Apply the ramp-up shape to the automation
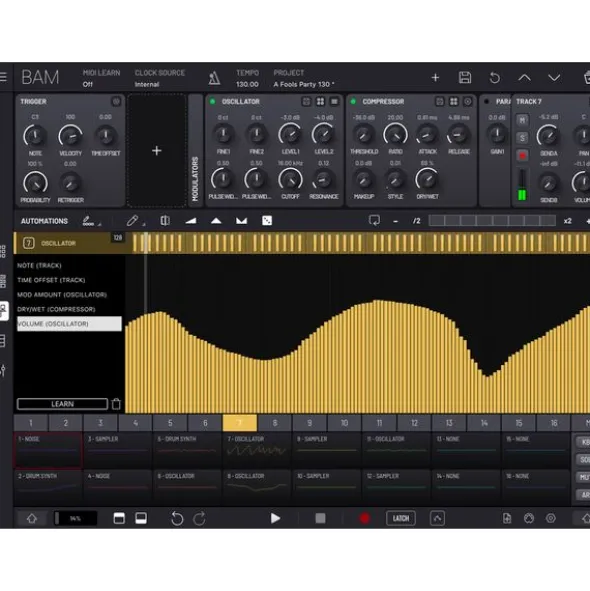The height and width of the screenshot is (591, 590). point(191,220)
